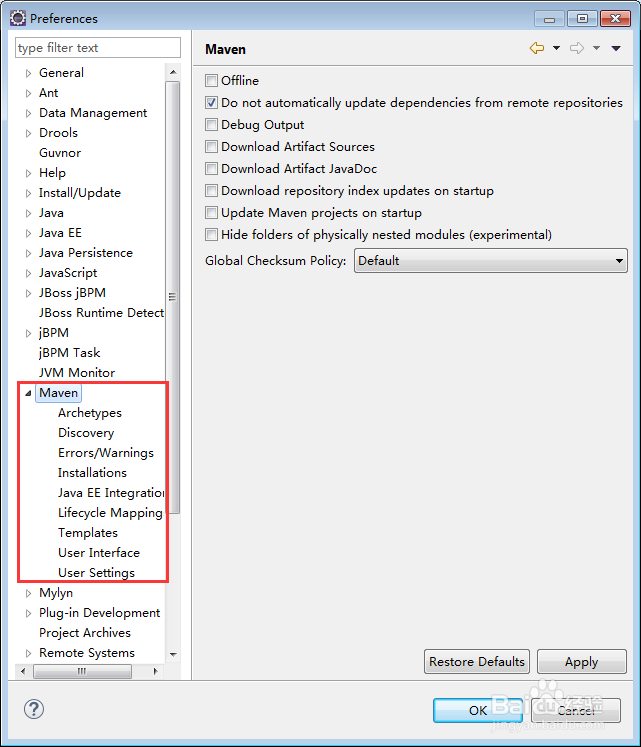Click the horizontal scroll right arrow
This screenshot has height=747, width=641.
point(155,671)
